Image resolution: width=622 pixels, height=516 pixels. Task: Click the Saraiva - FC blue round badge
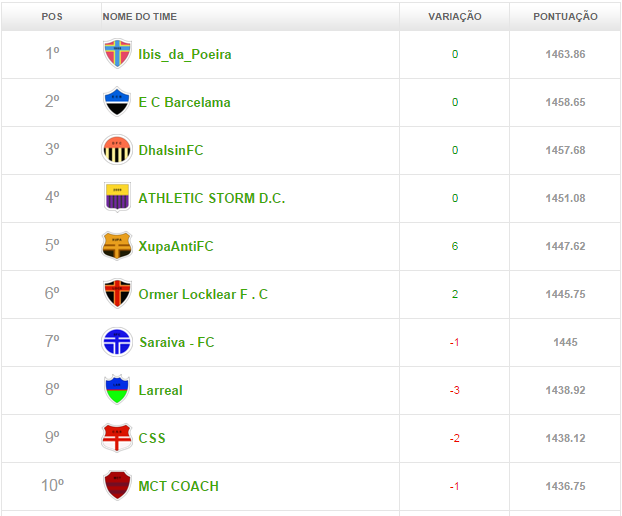117,342
